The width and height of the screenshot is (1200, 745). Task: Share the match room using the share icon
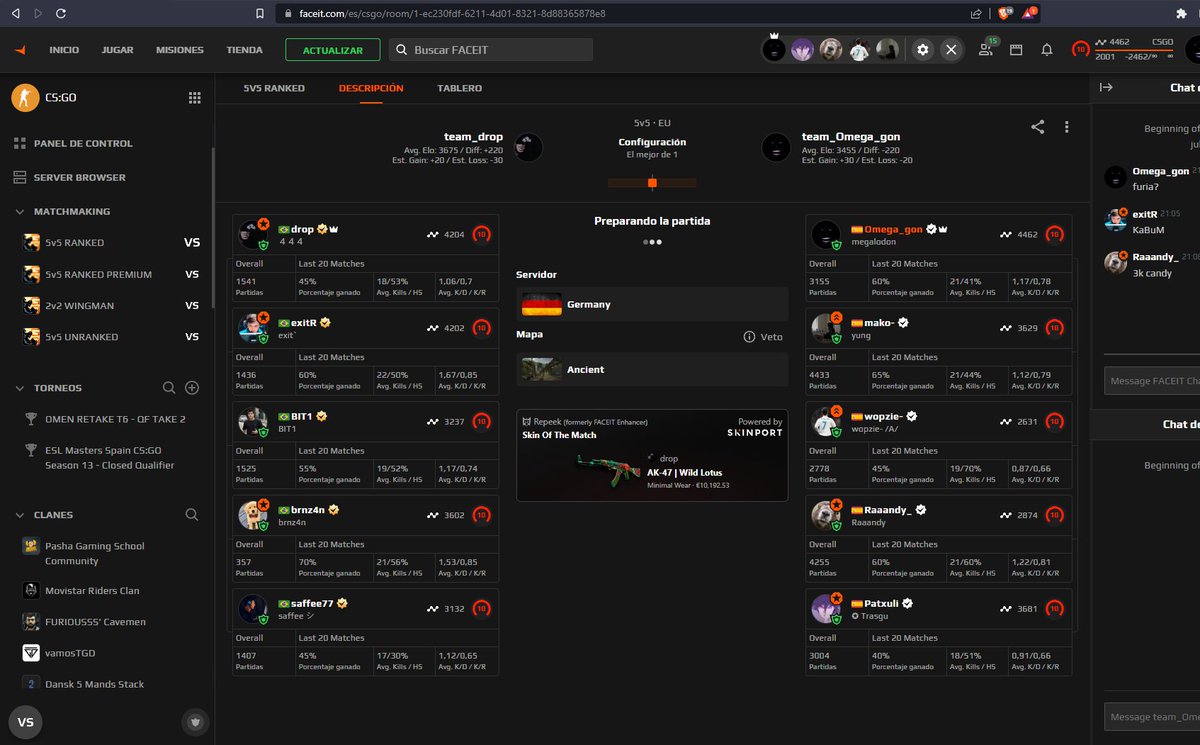(x=1038, y=127)
